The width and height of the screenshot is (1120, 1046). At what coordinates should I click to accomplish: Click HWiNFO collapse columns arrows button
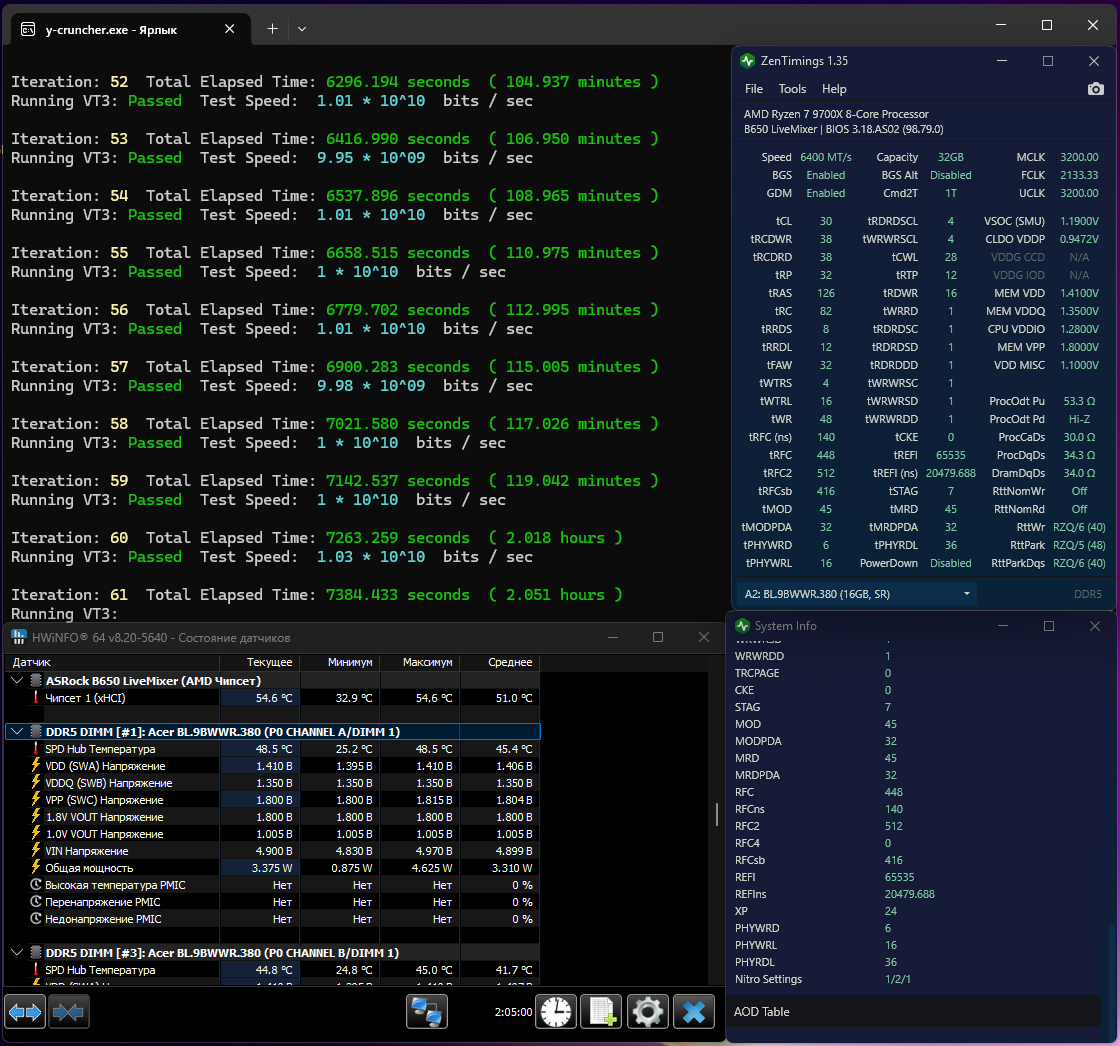pos(69,1012)
